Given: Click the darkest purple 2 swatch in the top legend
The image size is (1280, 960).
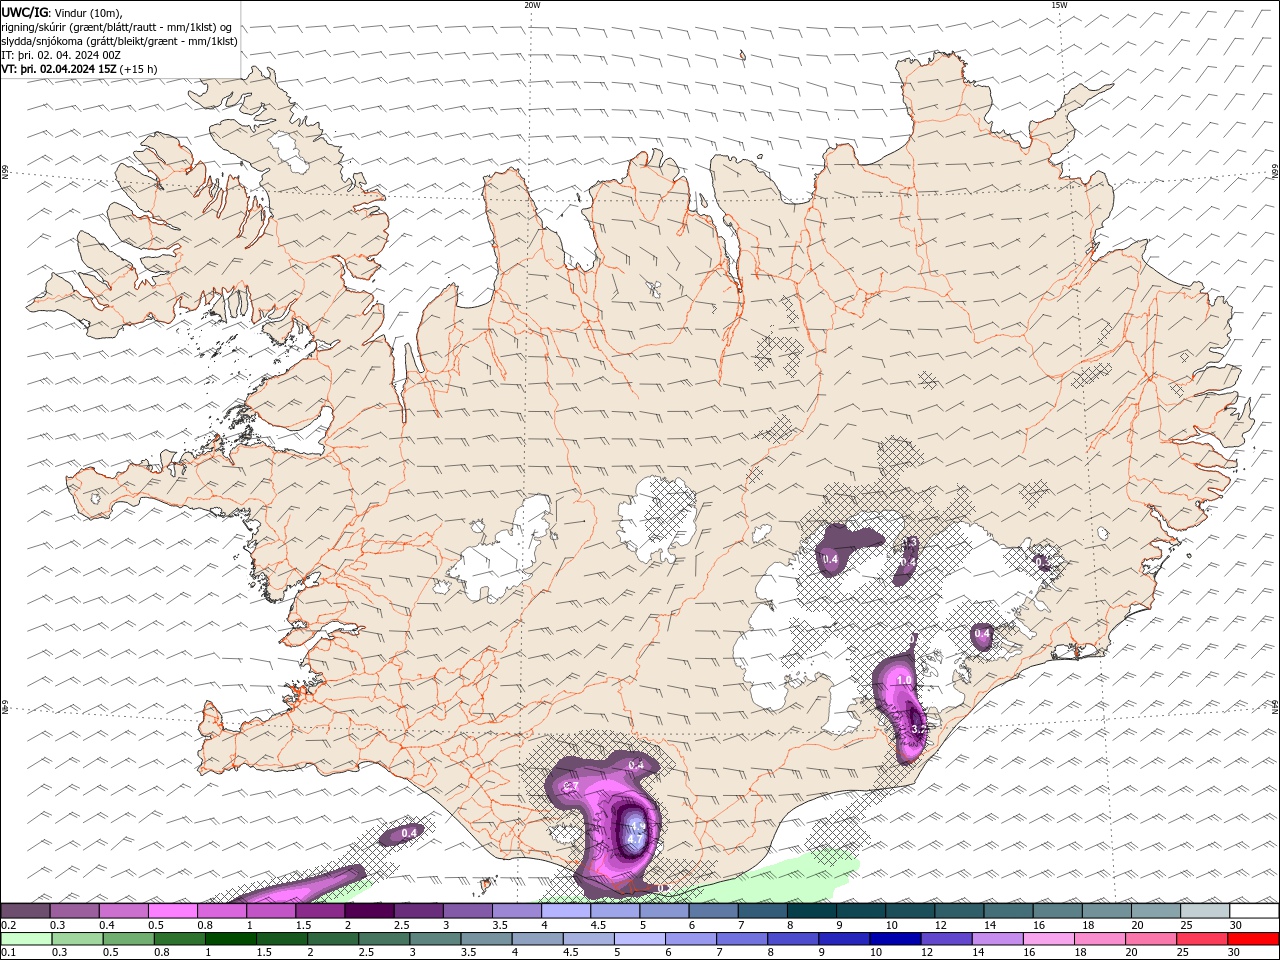Looking at the screenshot, I should 369,911.
